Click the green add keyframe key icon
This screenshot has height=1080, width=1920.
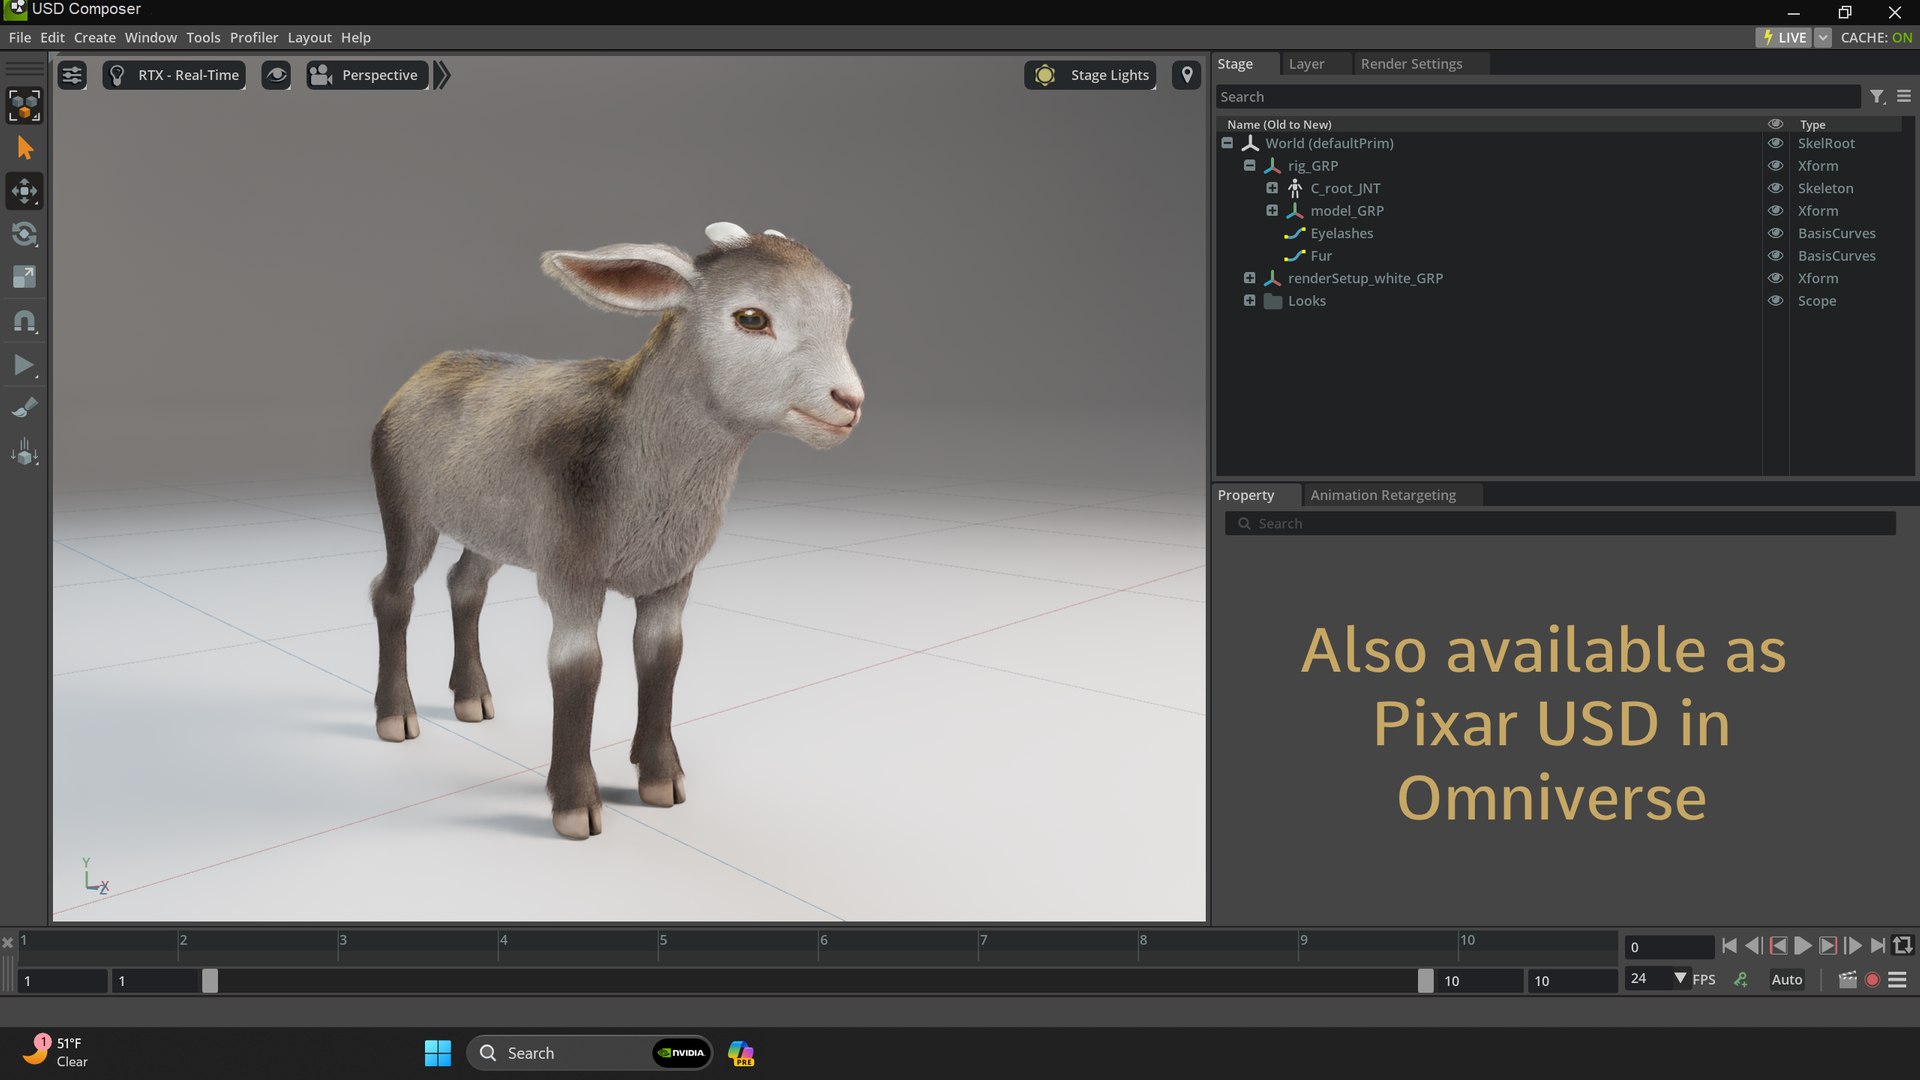click(x=1741, y=980)
